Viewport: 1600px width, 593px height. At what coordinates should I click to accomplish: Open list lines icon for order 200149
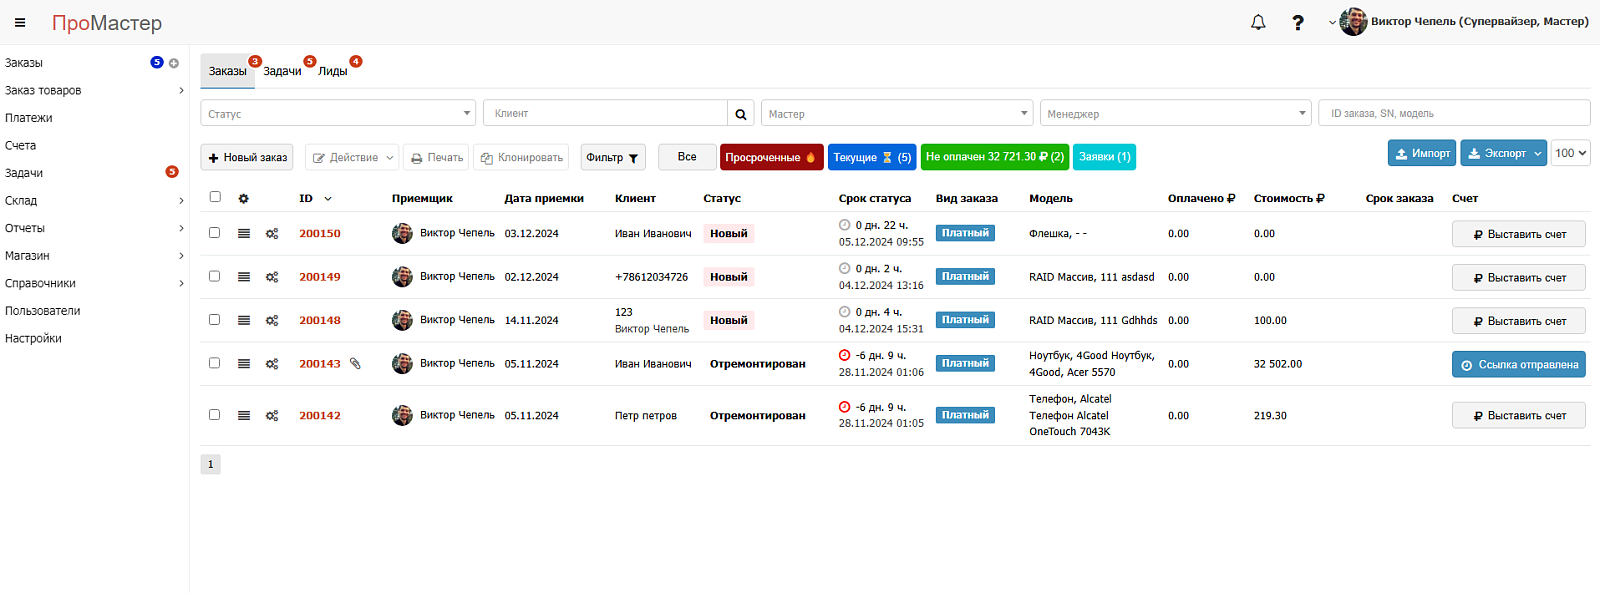coord(244,277)
